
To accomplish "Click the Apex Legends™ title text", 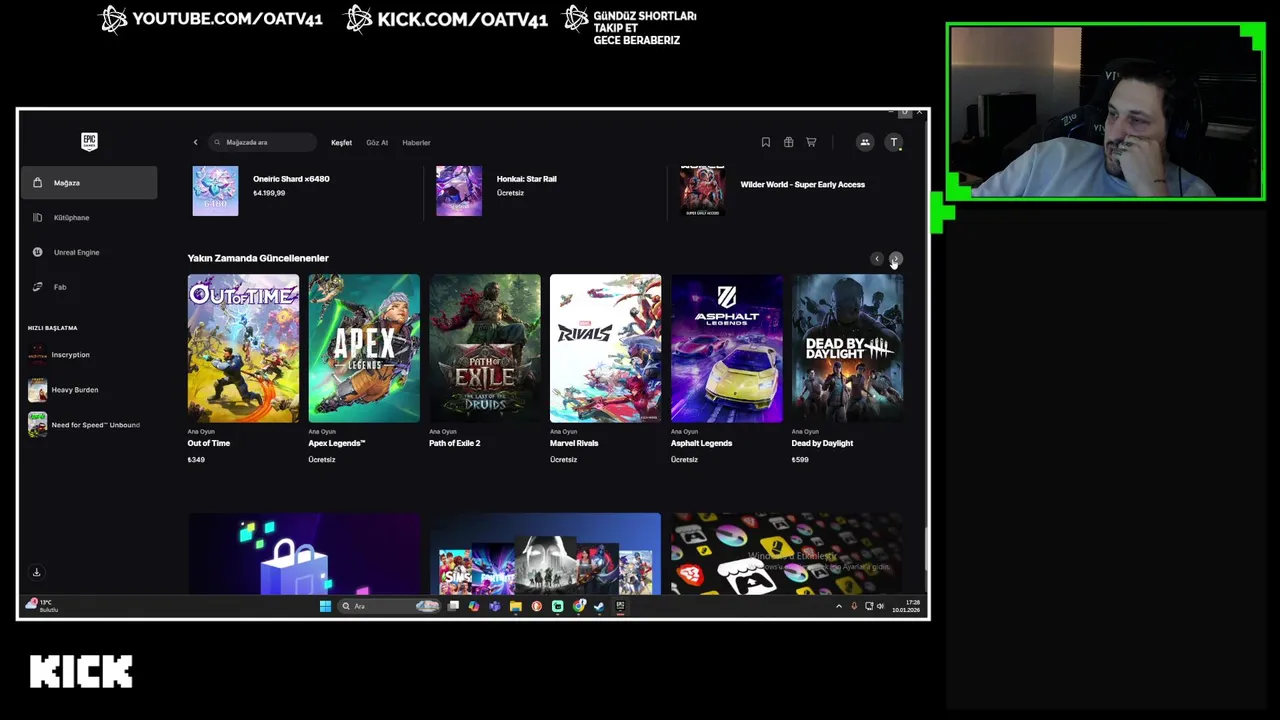I will (337, 443).
